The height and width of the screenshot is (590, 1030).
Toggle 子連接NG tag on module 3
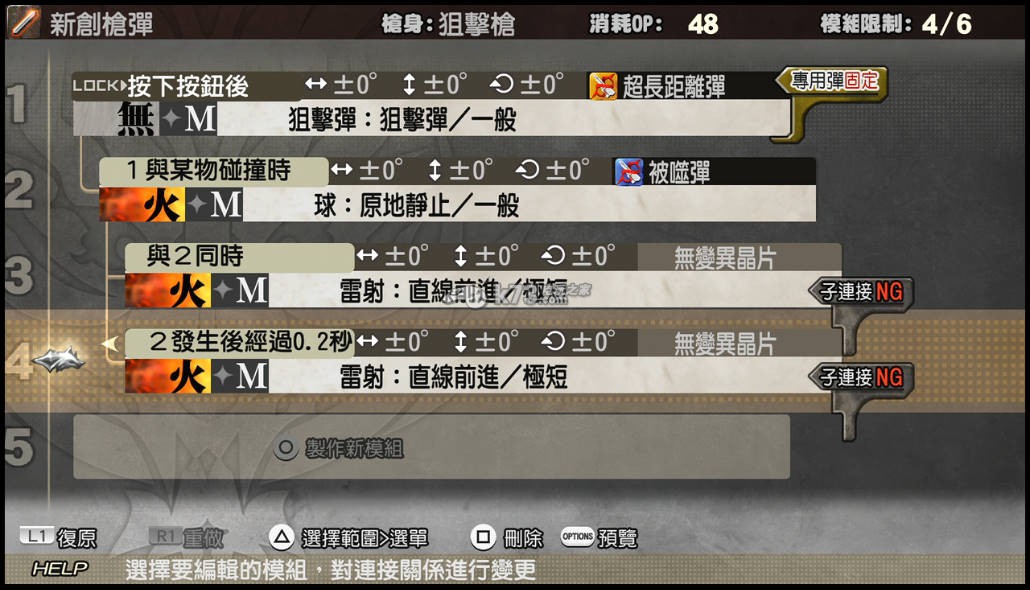(861, 291)
